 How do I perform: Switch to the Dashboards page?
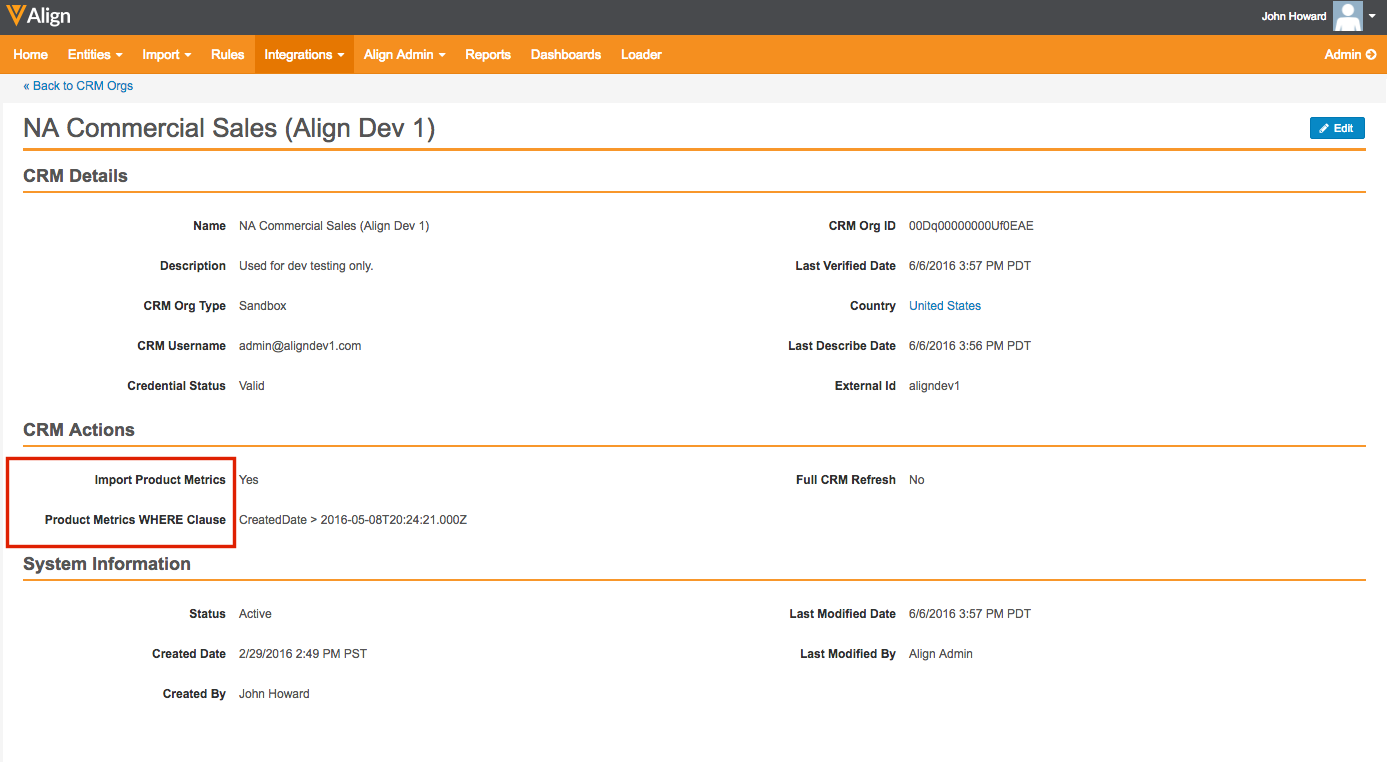(566, 55)
